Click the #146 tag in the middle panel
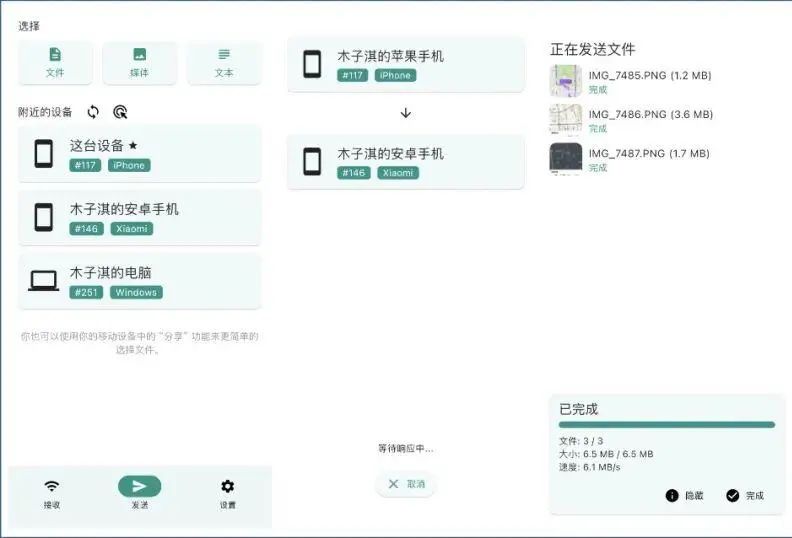 coord(354,173)
